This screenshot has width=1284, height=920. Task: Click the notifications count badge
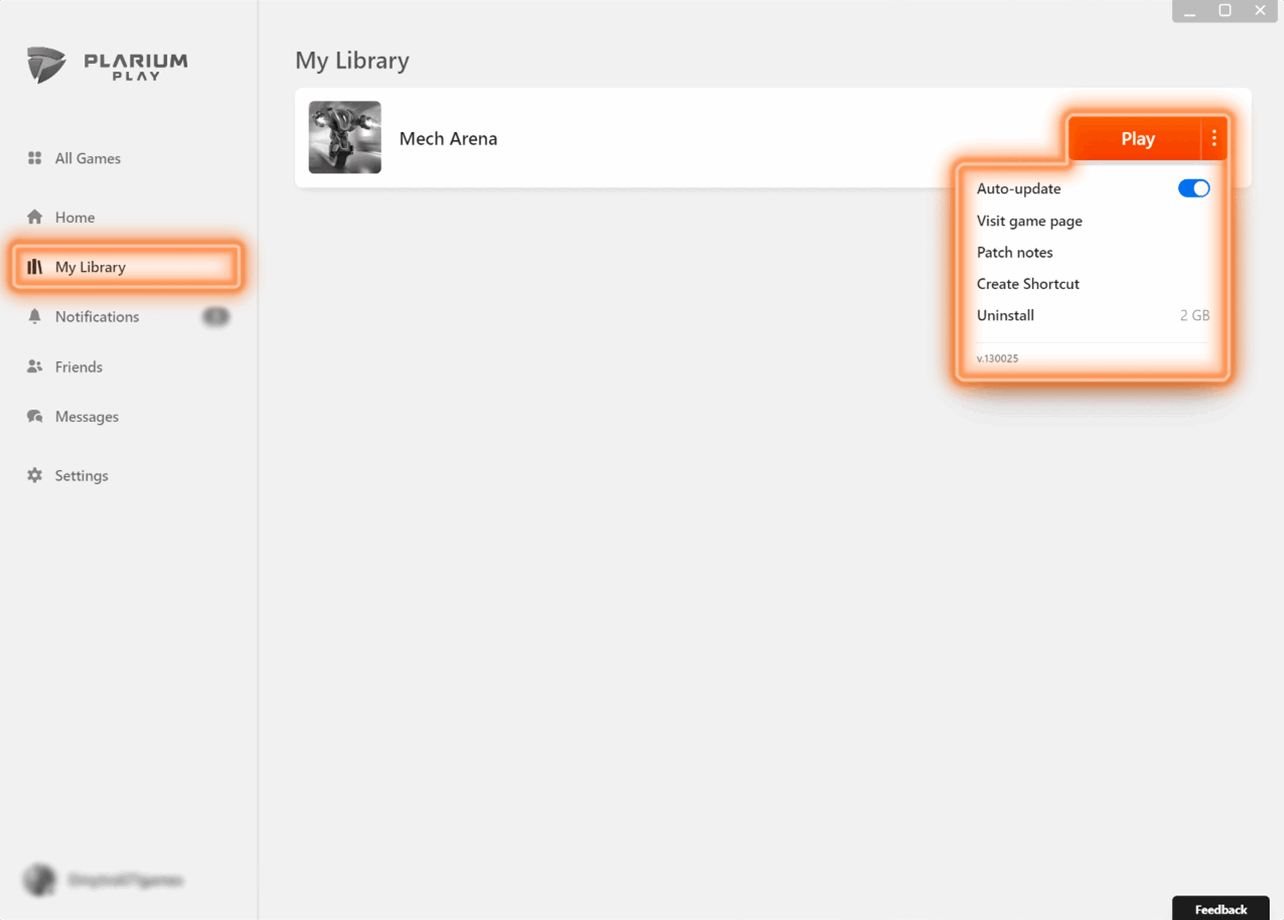pos(216,316)
